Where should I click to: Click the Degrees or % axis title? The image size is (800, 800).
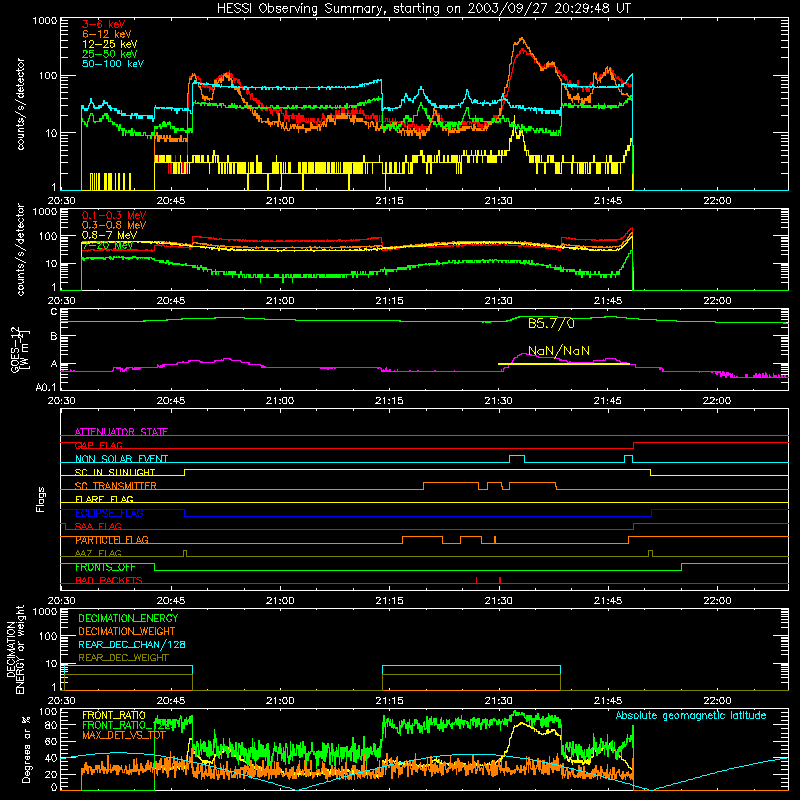tap(26, 750)
